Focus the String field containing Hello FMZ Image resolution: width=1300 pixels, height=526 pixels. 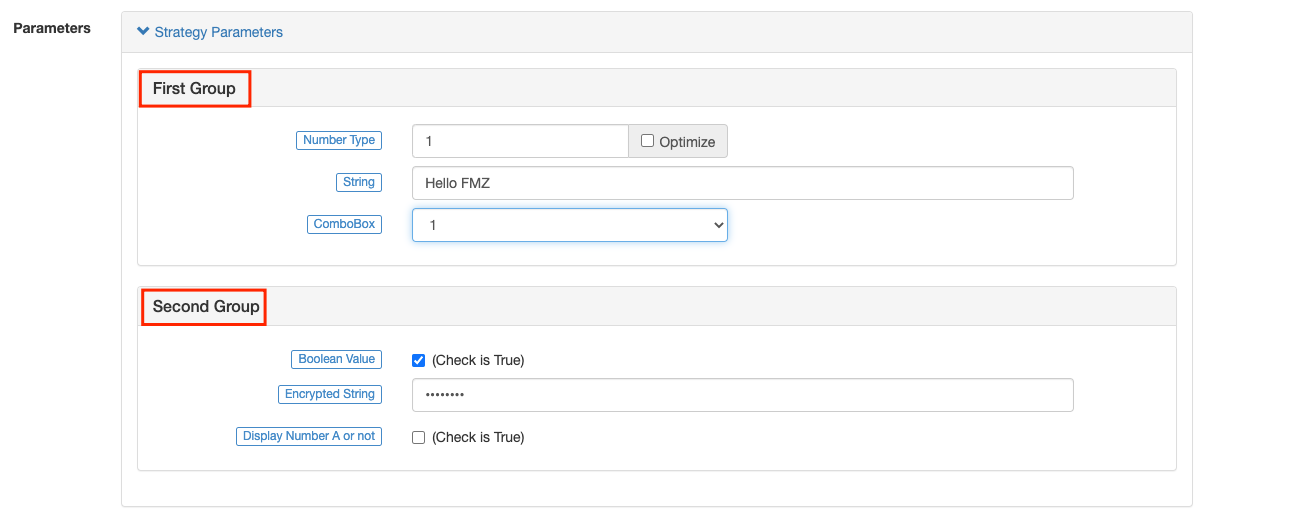(742, 183)
